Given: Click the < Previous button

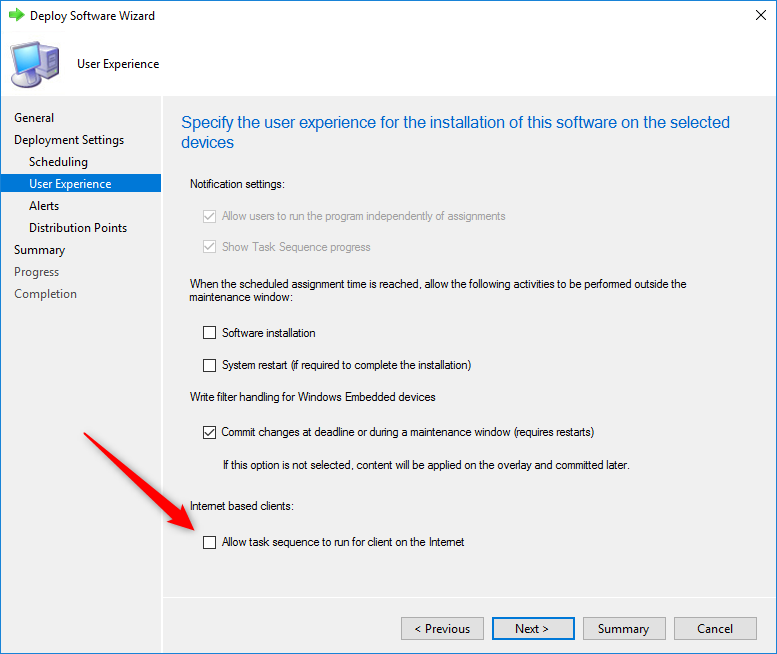Looking at the screenshot, I should (x=442, y=629).
